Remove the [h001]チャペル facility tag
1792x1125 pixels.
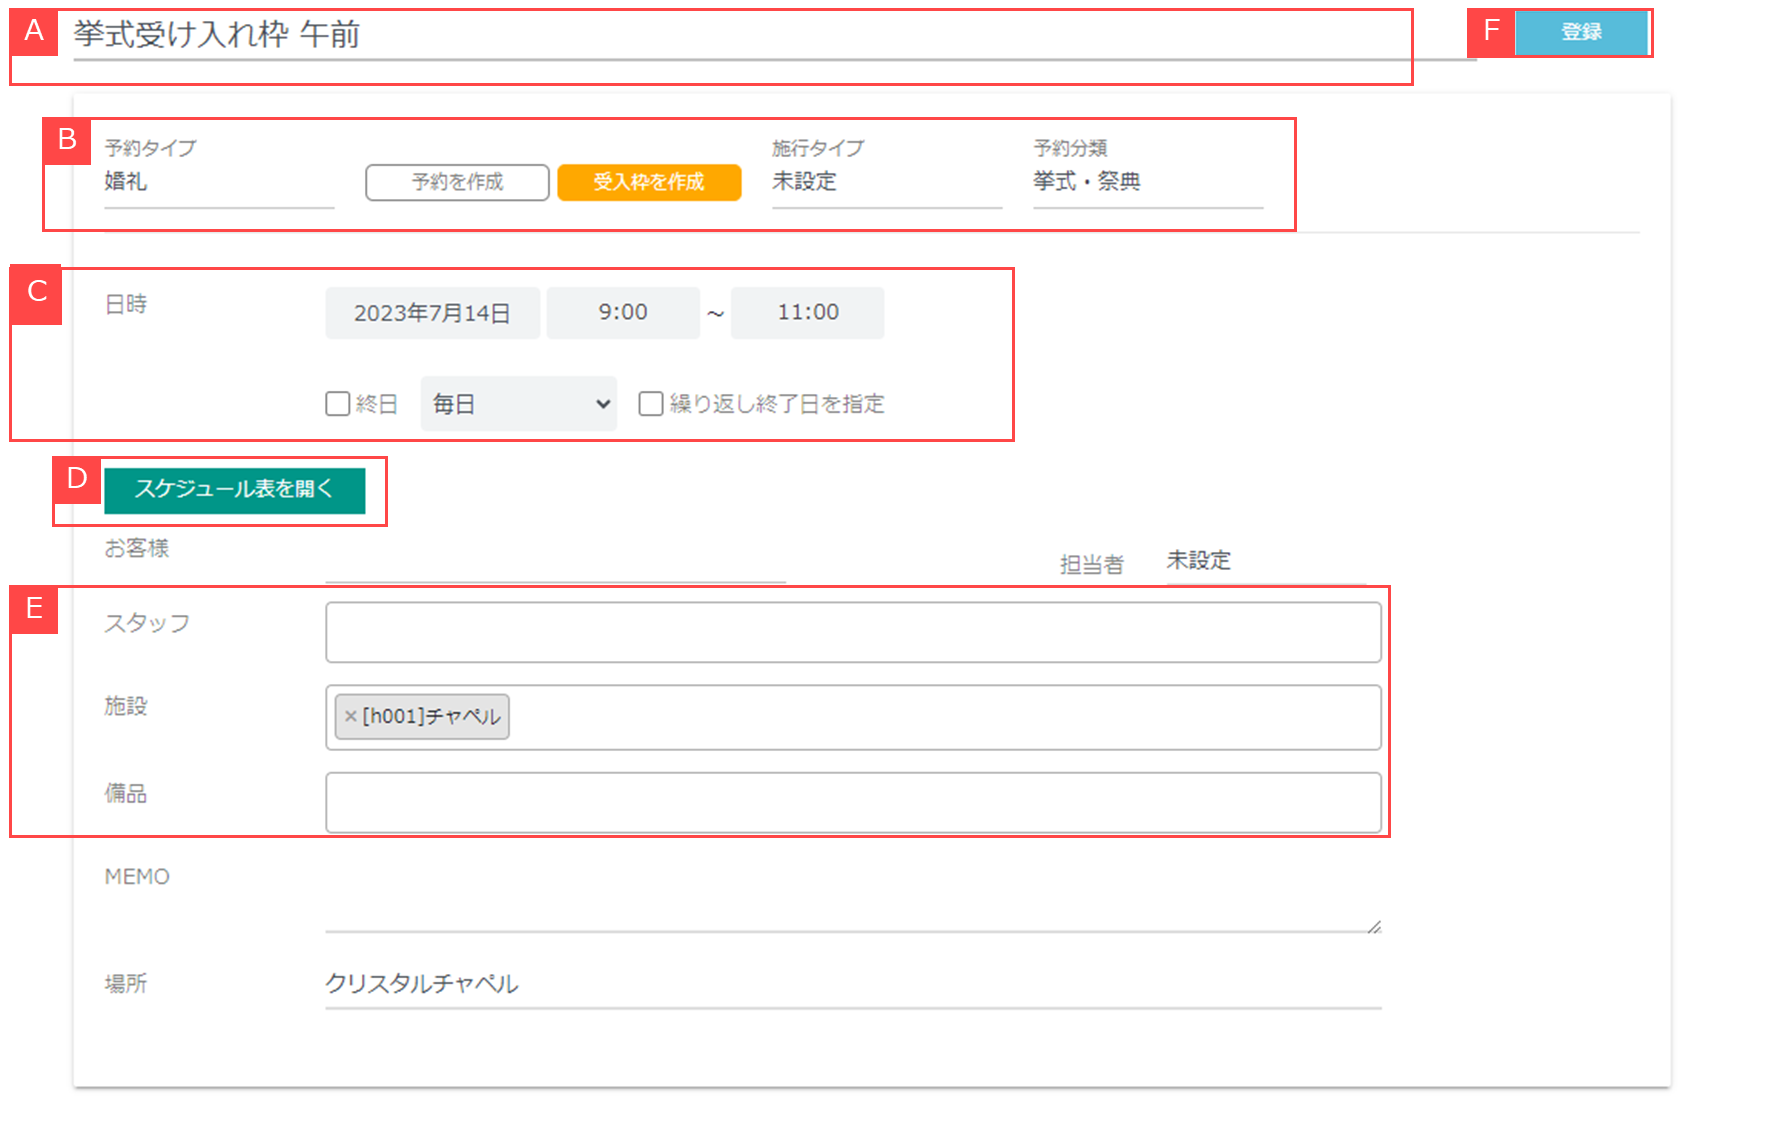[350, 716]
